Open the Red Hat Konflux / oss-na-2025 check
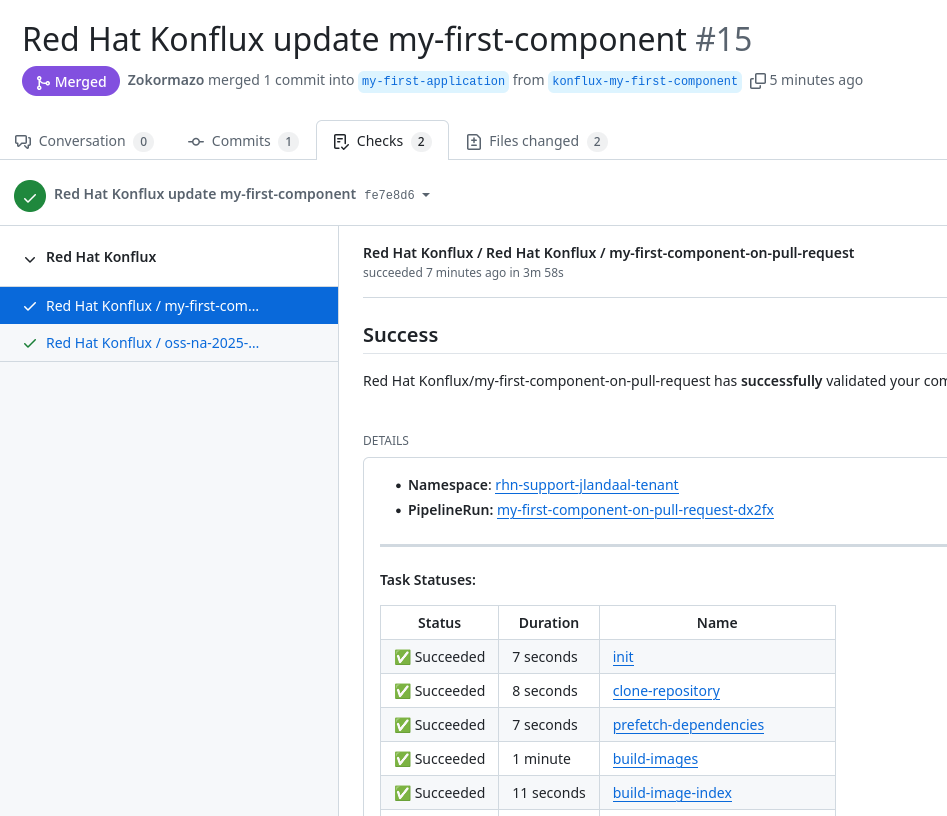 click(x=152, y=343)
